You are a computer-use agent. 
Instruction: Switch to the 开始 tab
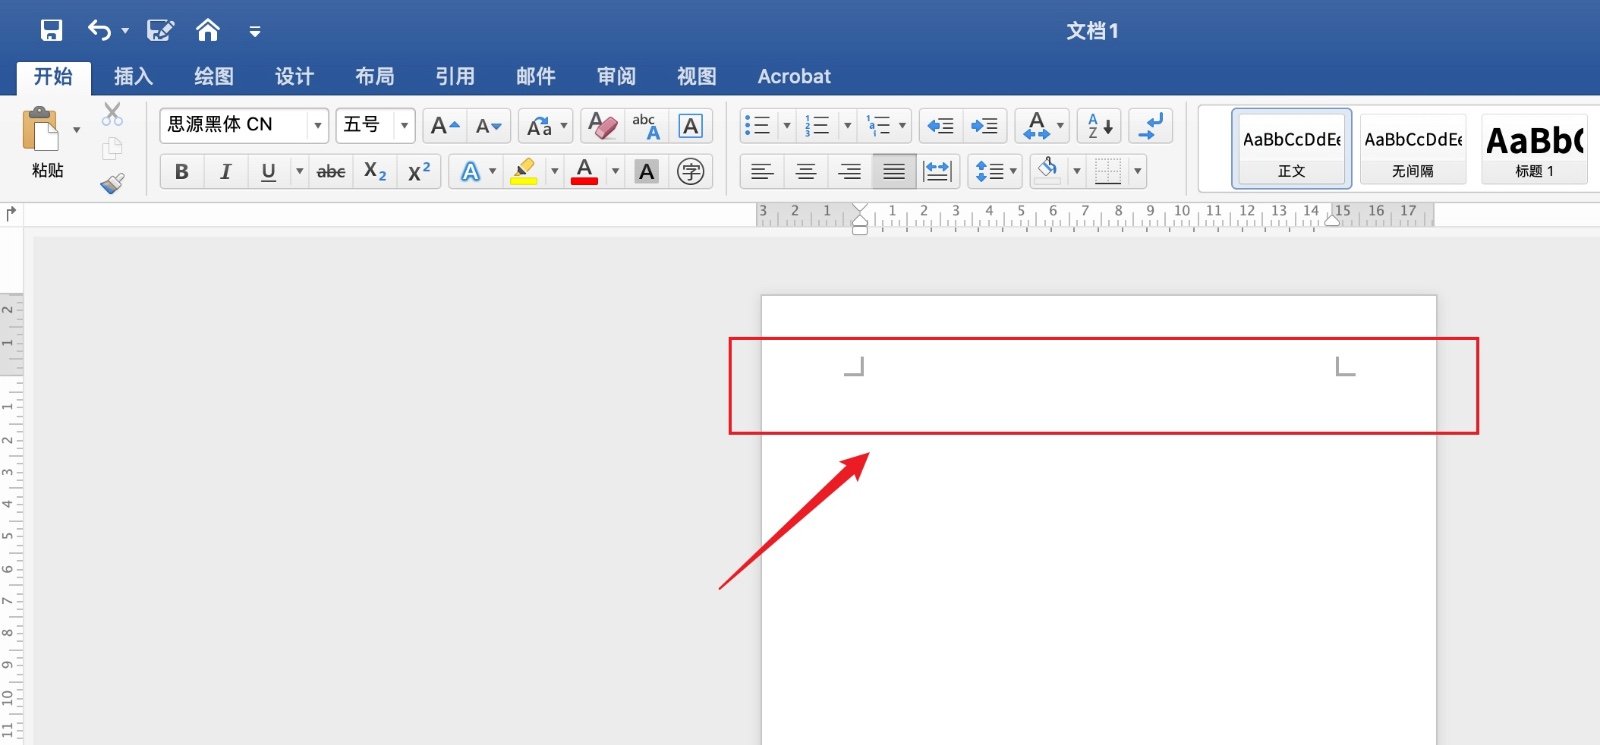[x=53, y=77]
